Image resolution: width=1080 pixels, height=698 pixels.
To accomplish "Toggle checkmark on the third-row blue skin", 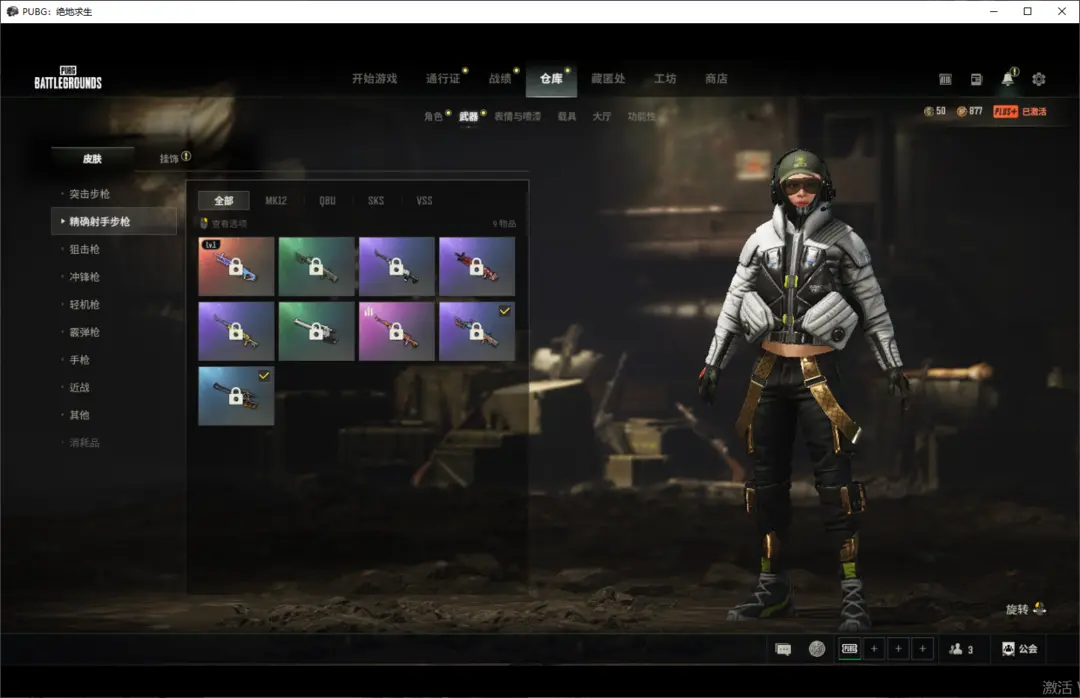I will (264, 375).
